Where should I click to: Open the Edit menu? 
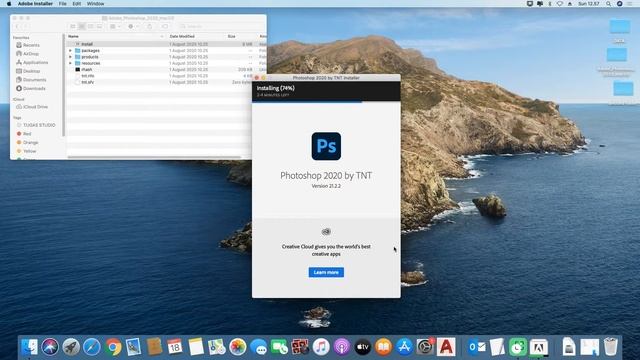point(77,4)
